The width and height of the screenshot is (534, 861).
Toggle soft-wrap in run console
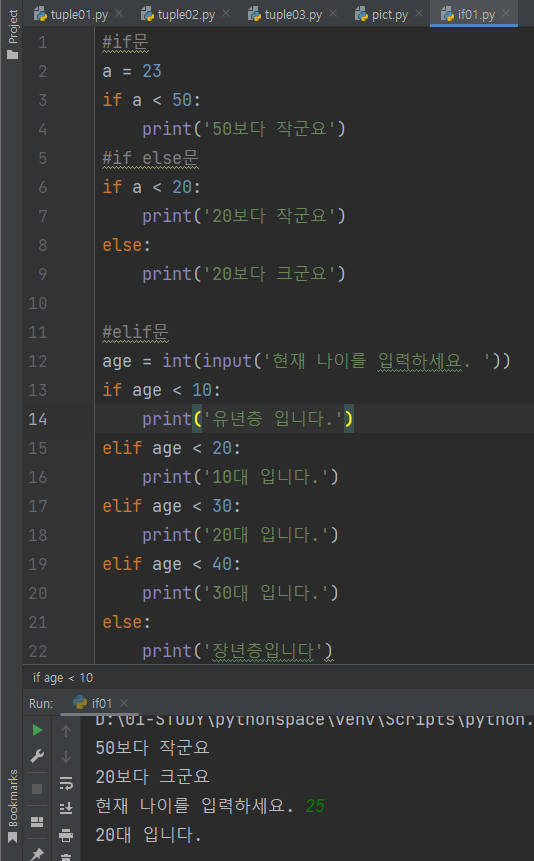point(66,782)
